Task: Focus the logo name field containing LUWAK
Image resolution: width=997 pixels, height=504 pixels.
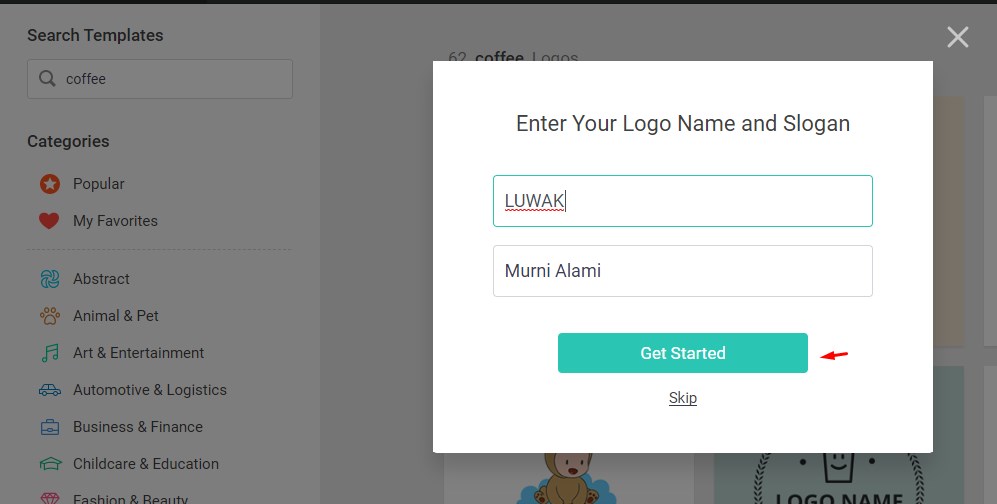Action: click(683, 201)
